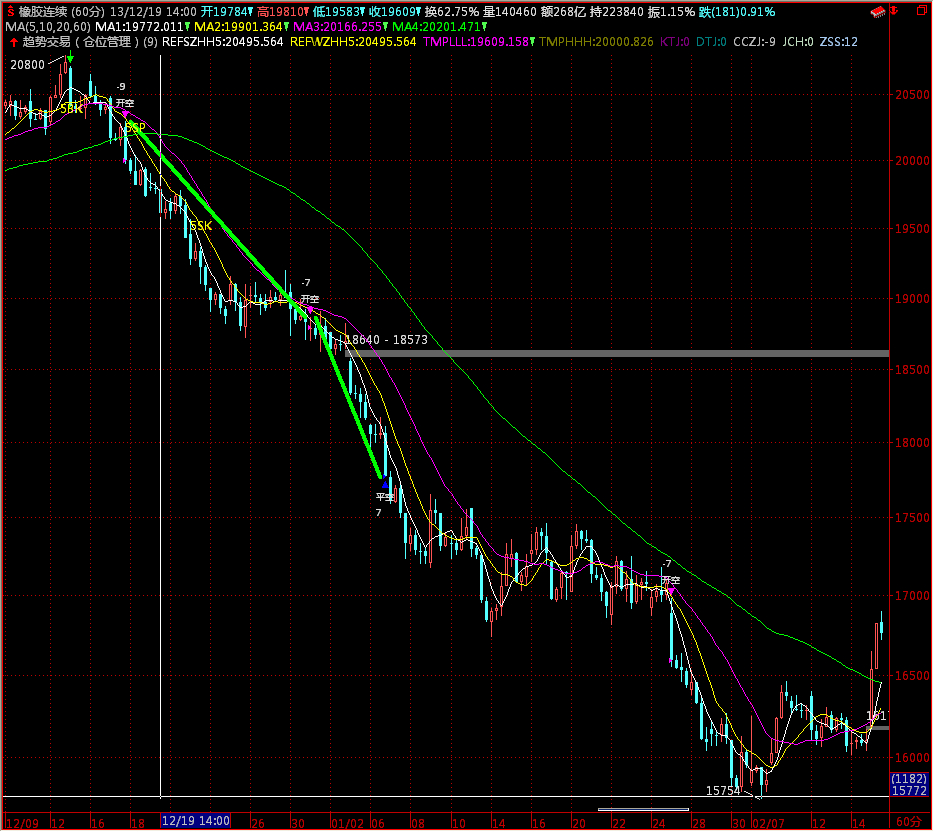Viewport: 934px width, 832px height.
Task: Click the left red icon in top-right corner
Action: (878, 12)
